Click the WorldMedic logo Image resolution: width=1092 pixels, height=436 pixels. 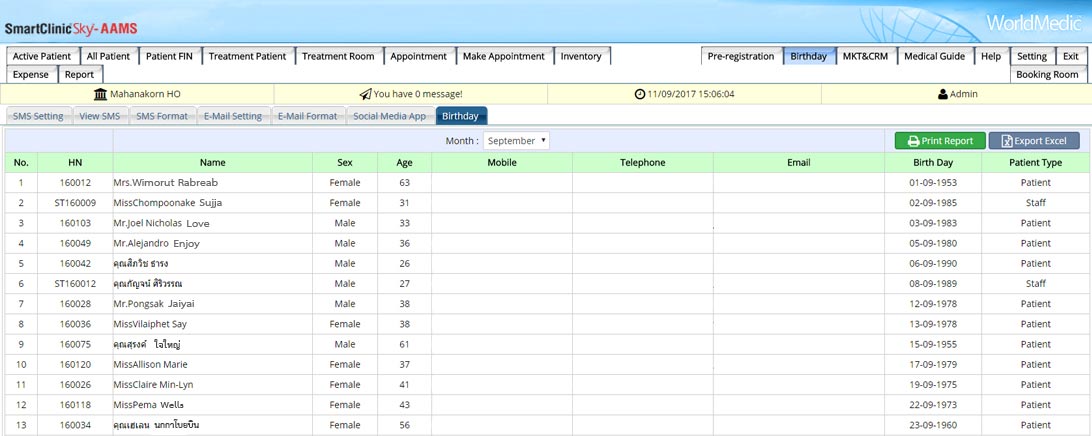pos(1033,23)
